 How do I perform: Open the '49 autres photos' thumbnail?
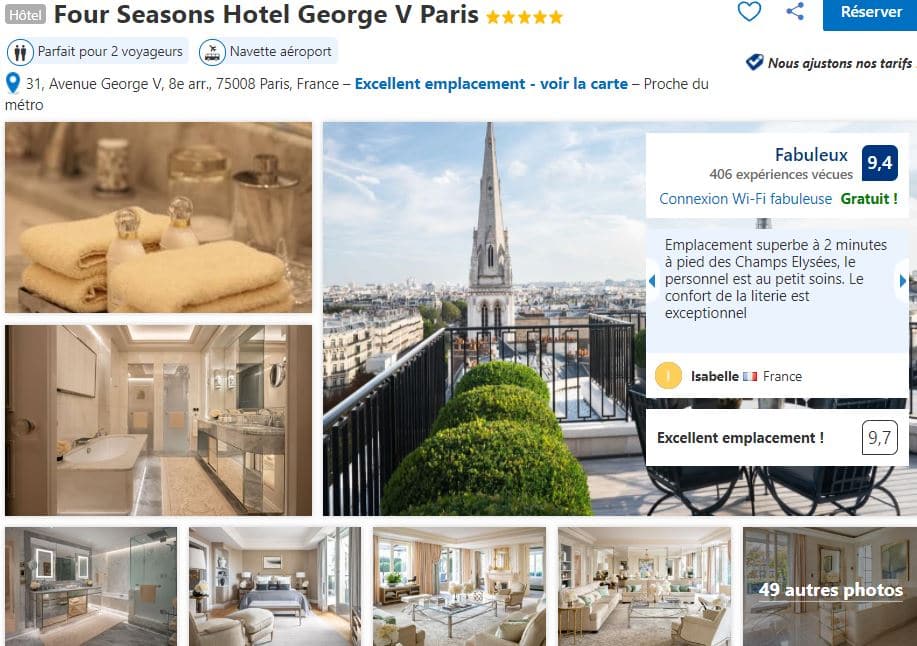[830, 586]
